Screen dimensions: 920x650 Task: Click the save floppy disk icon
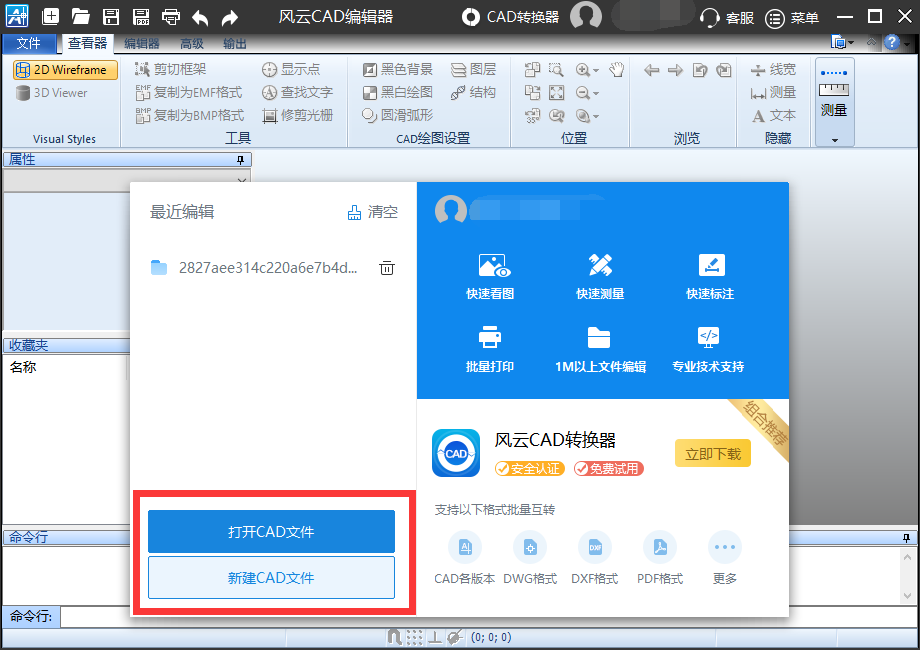pos(110,16)
